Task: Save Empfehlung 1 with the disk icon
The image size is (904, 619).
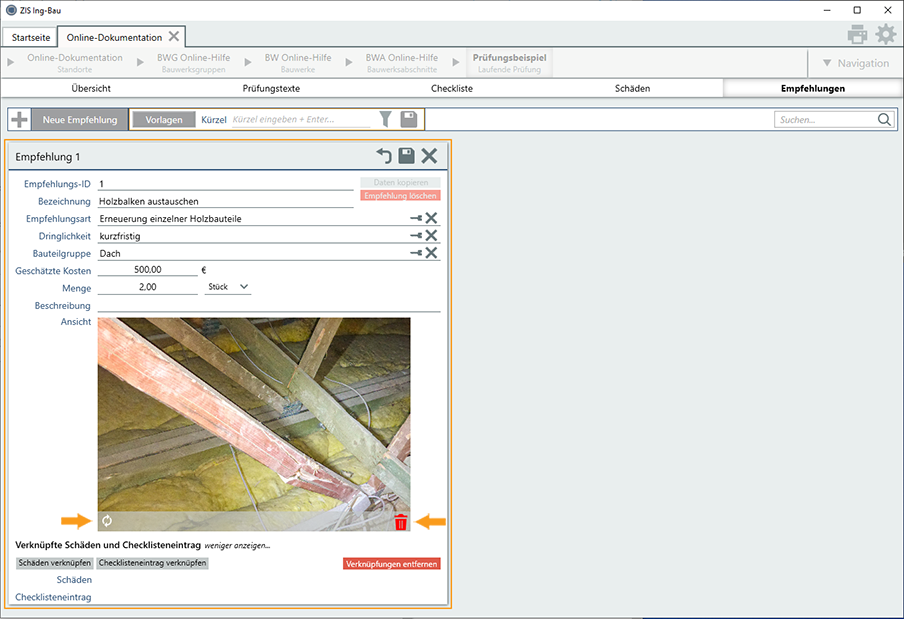Action: tap(406, 156)
